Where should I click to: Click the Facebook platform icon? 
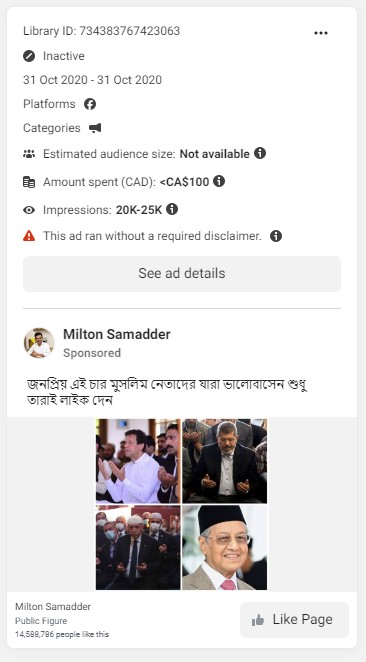90,104
